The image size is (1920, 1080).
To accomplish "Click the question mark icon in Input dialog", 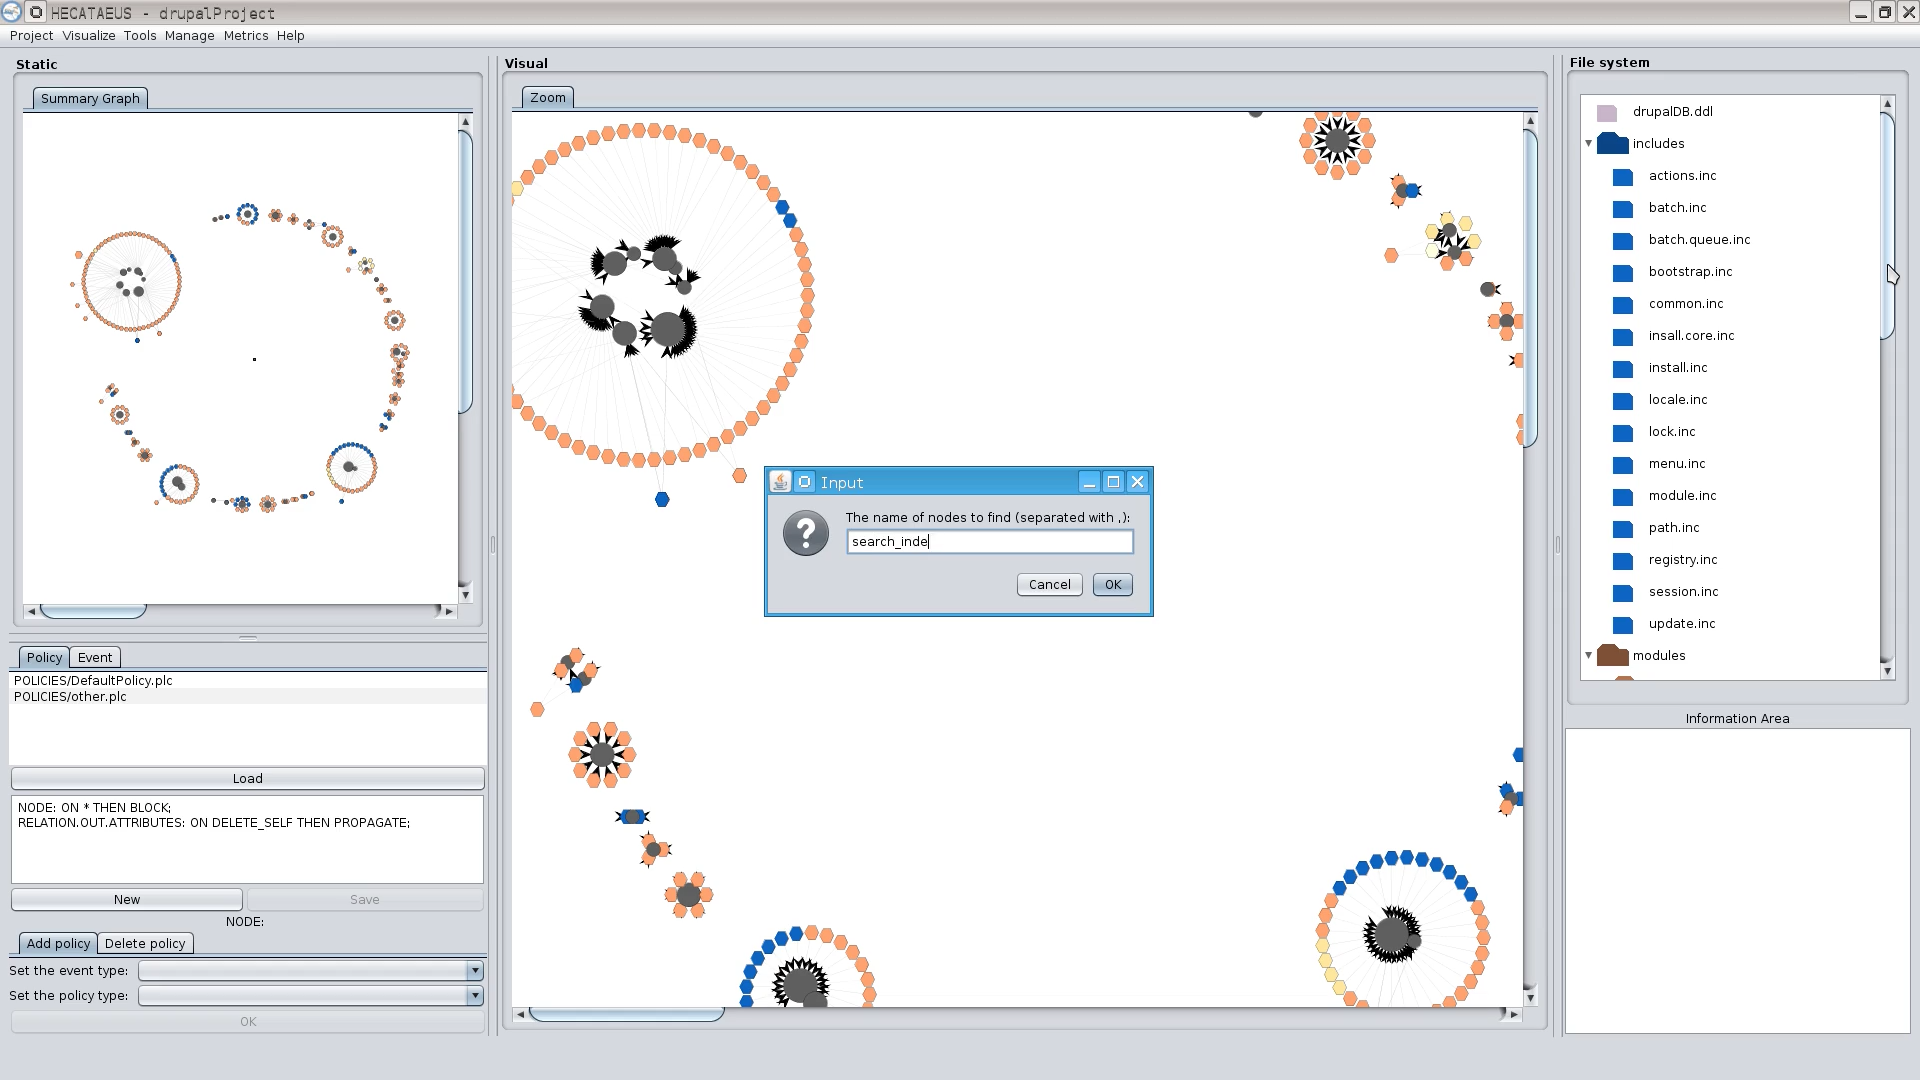I will (x=805, y=533).
